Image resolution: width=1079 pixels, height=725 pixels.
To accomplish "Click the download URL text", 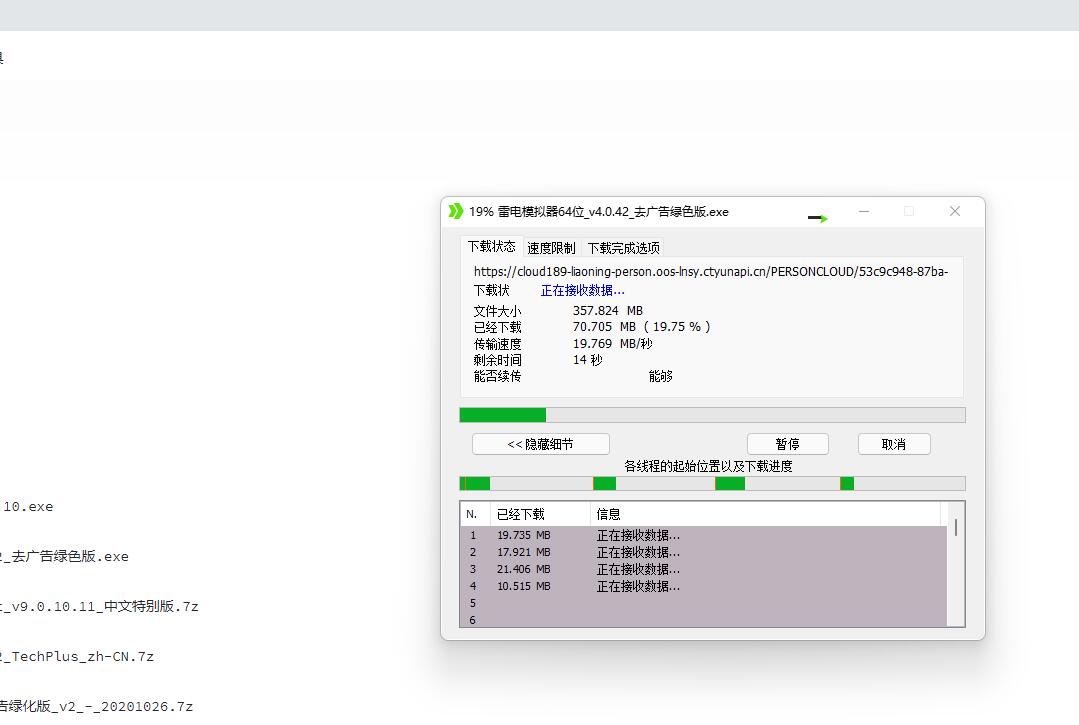I will tap(711, 272).
